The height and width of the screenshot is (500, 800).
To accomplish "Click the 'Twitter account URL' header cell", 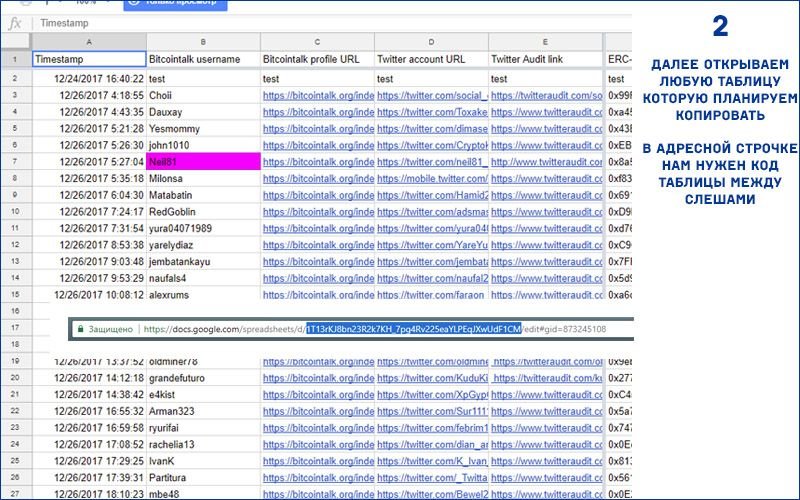I will [x=431, y=59].
